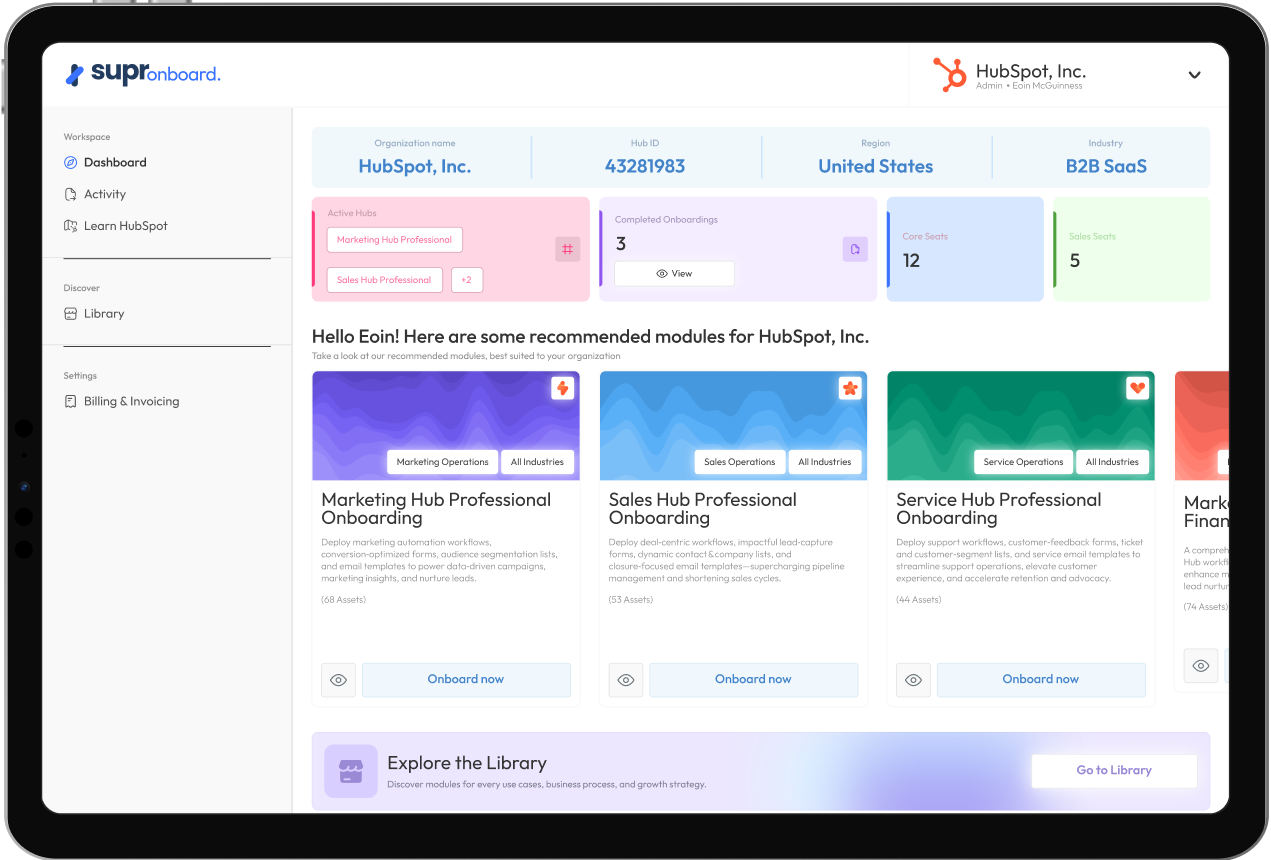
Task: Preview Marketing Hub Professional Onboarding with eye icon
Action: [x=339, y=680]
